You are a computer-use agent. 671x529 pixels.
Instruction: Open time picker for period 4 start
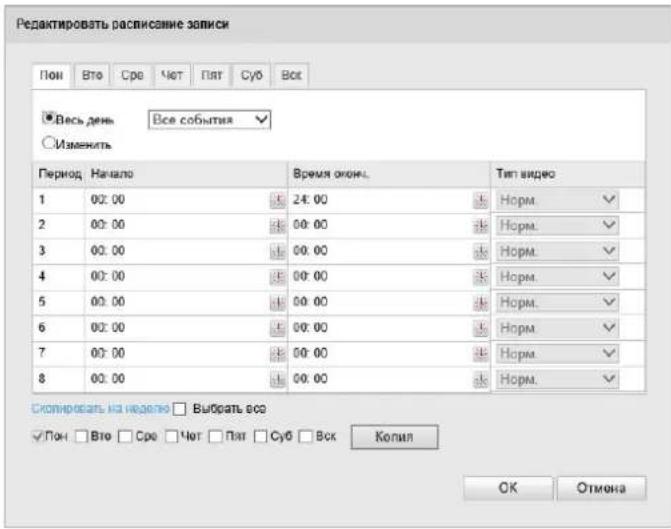278,277
